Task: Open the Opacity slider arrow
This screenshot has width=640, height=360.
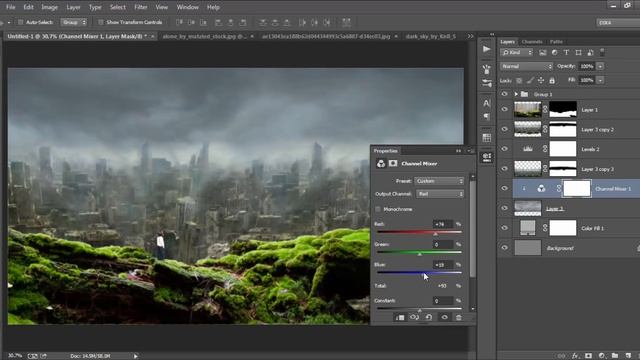Action: coord(600,66)
